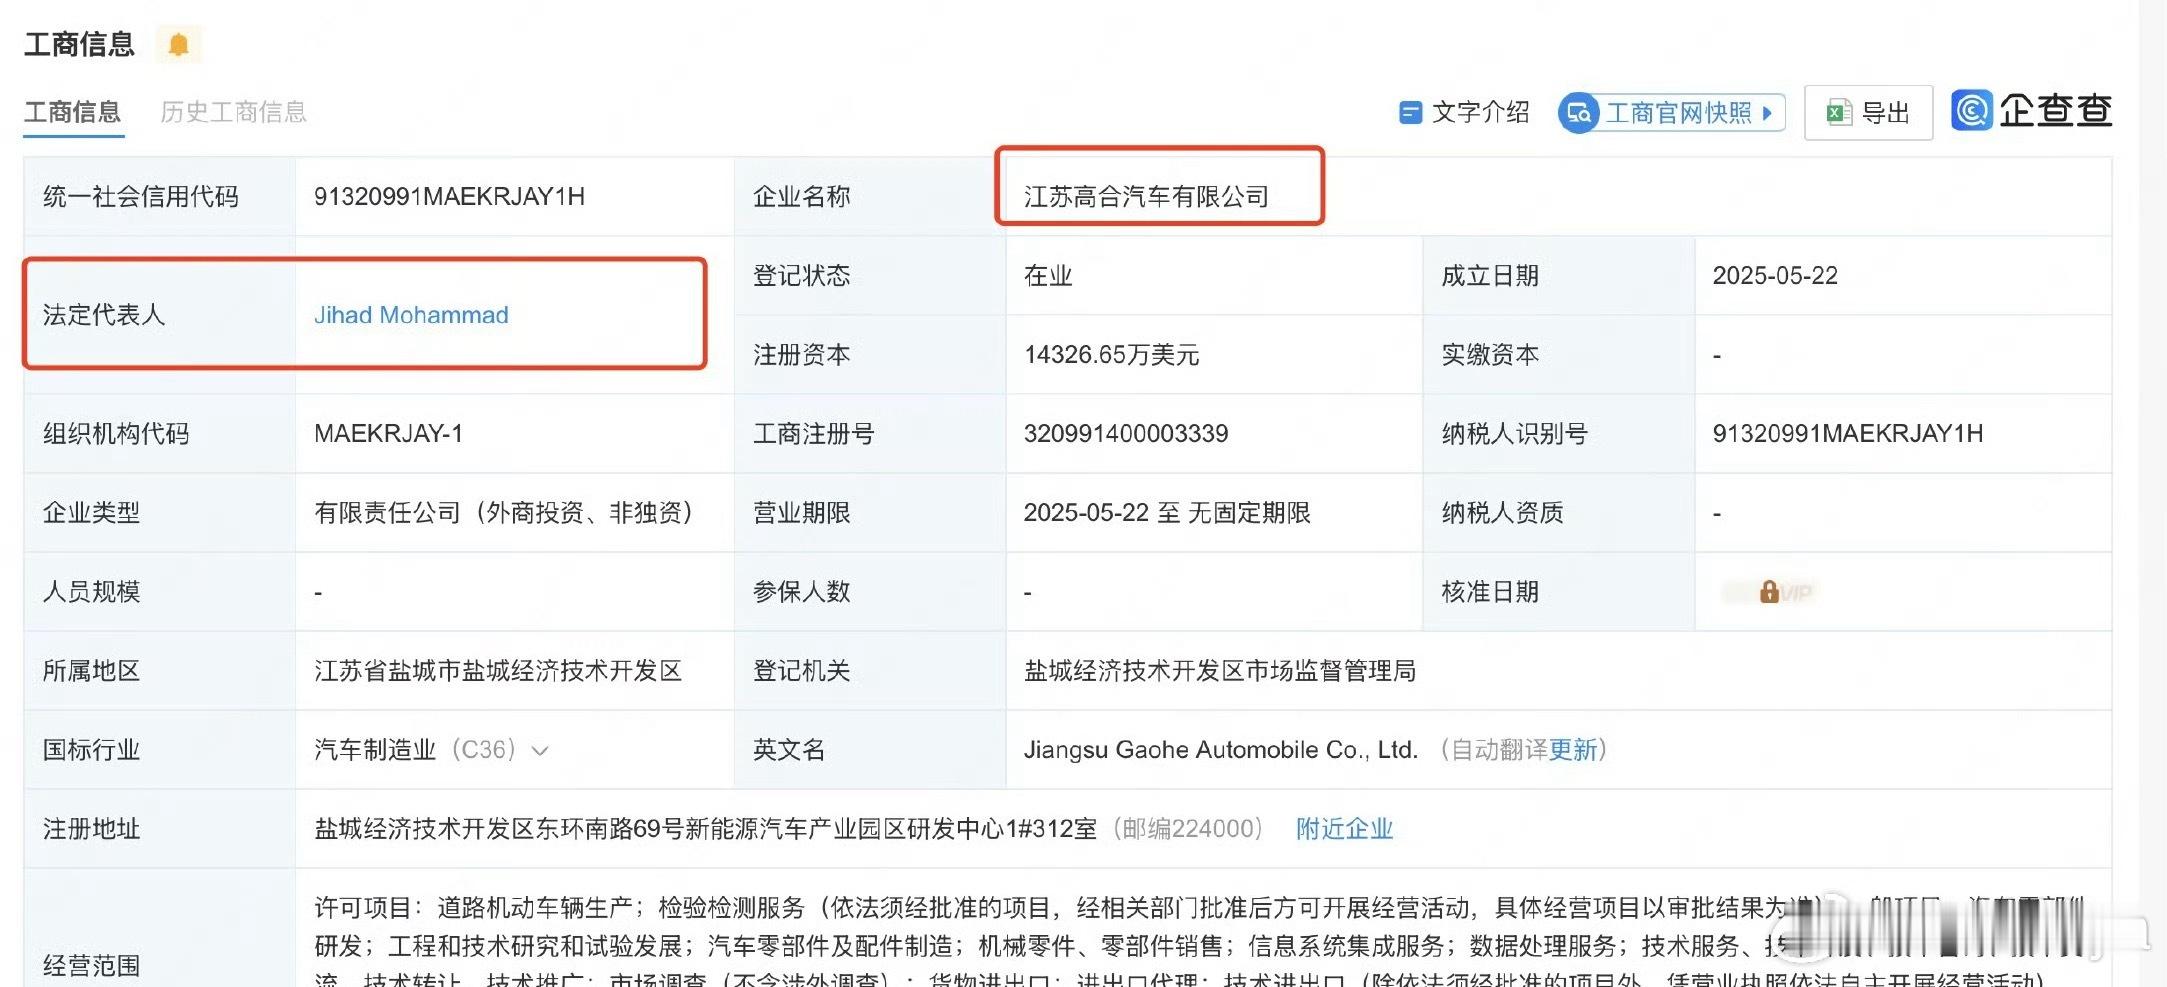Switch to the 历史工商信息 tab
The height and width of the screenshot is (987, 2167).
(233, 112)
